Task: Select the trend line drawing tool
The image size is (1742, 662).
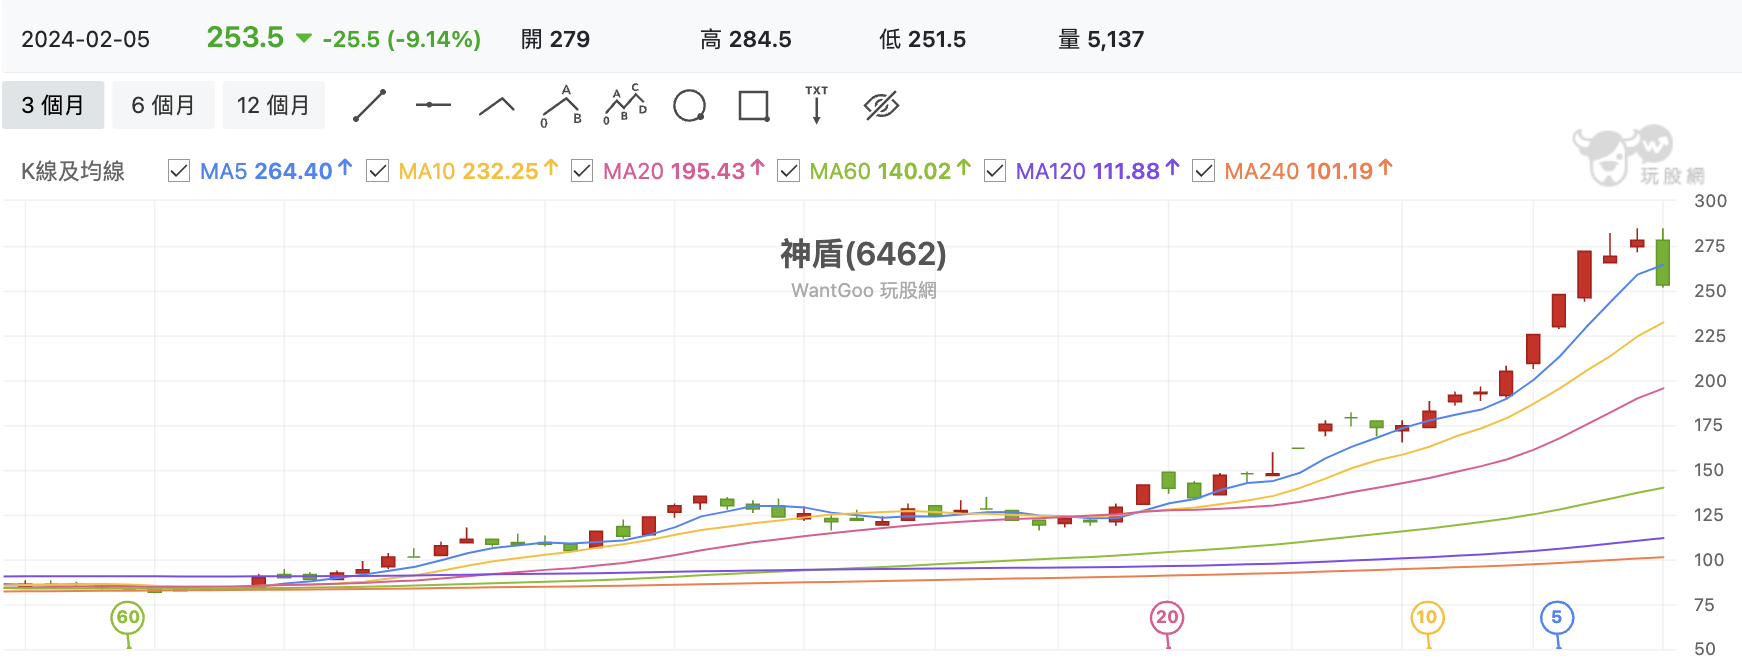Action: pyautogui.click(x=369, y=105)
